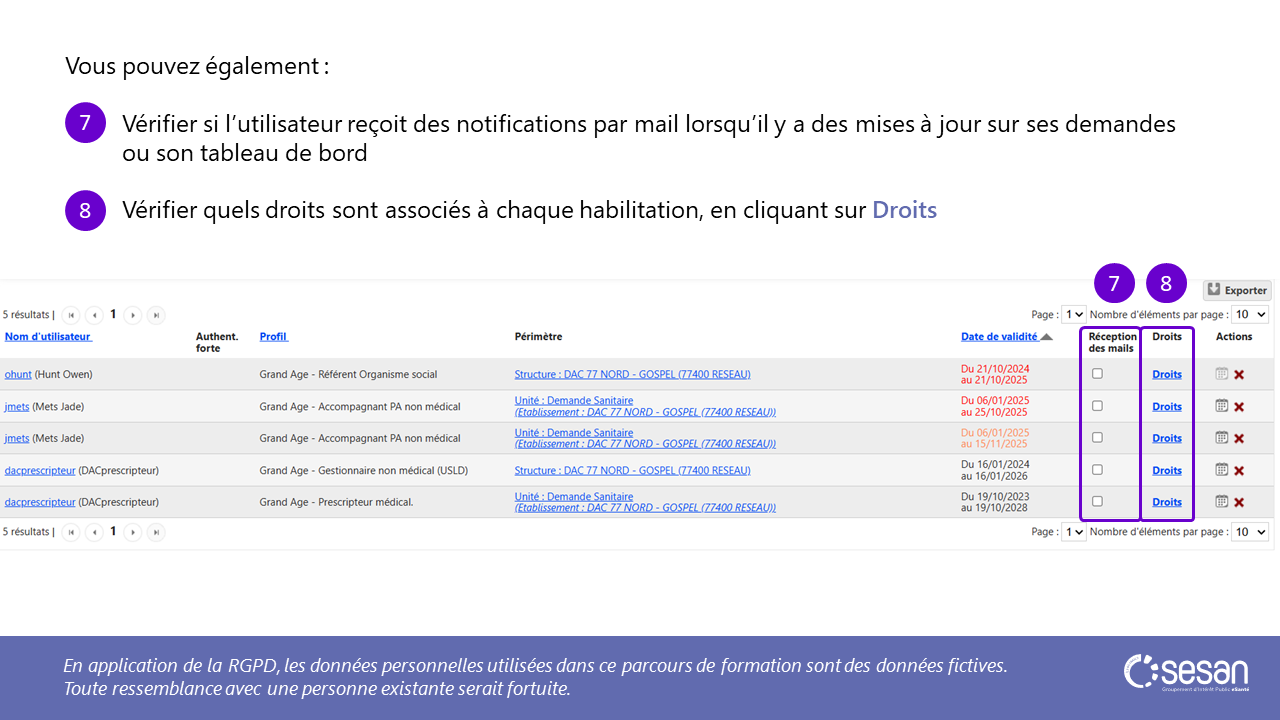
Task: Go to first page in bottom pager
Action: click(x=70, y=532)
